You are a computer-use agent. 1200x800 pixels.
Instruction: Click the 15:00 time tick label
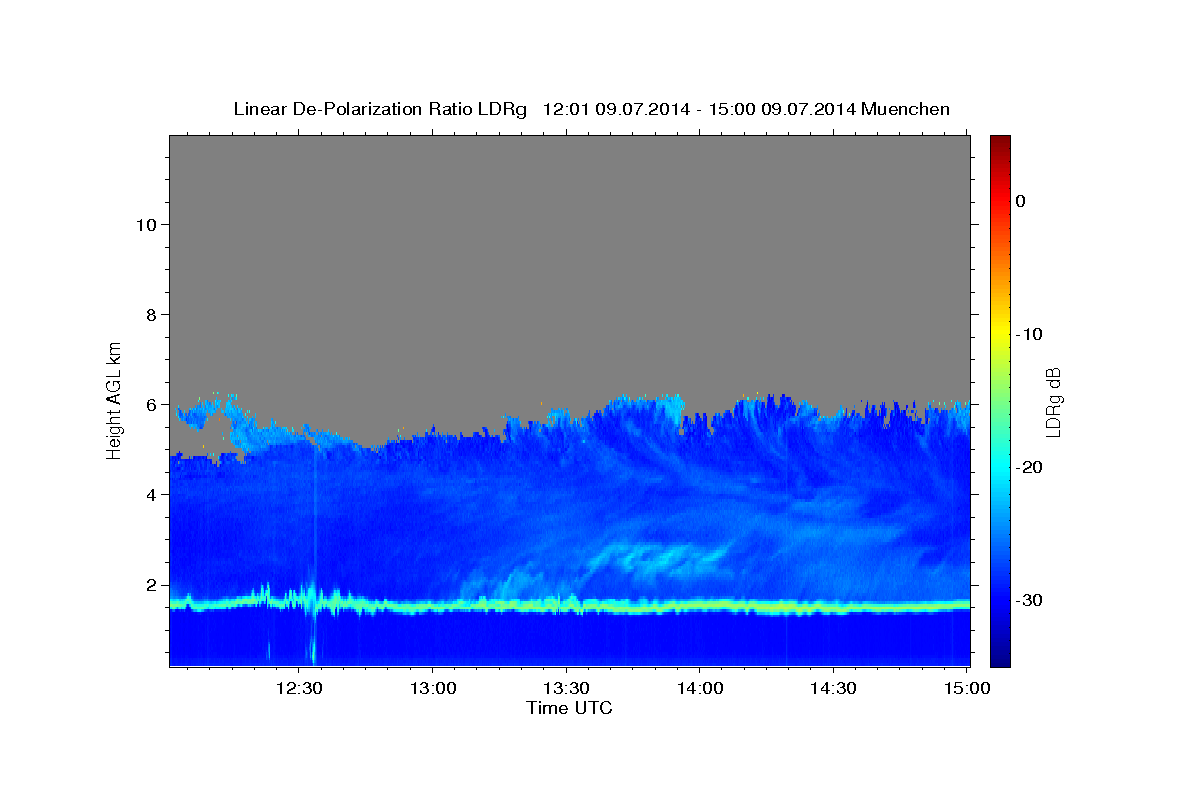pyautogui.click(x=966, y=688)
